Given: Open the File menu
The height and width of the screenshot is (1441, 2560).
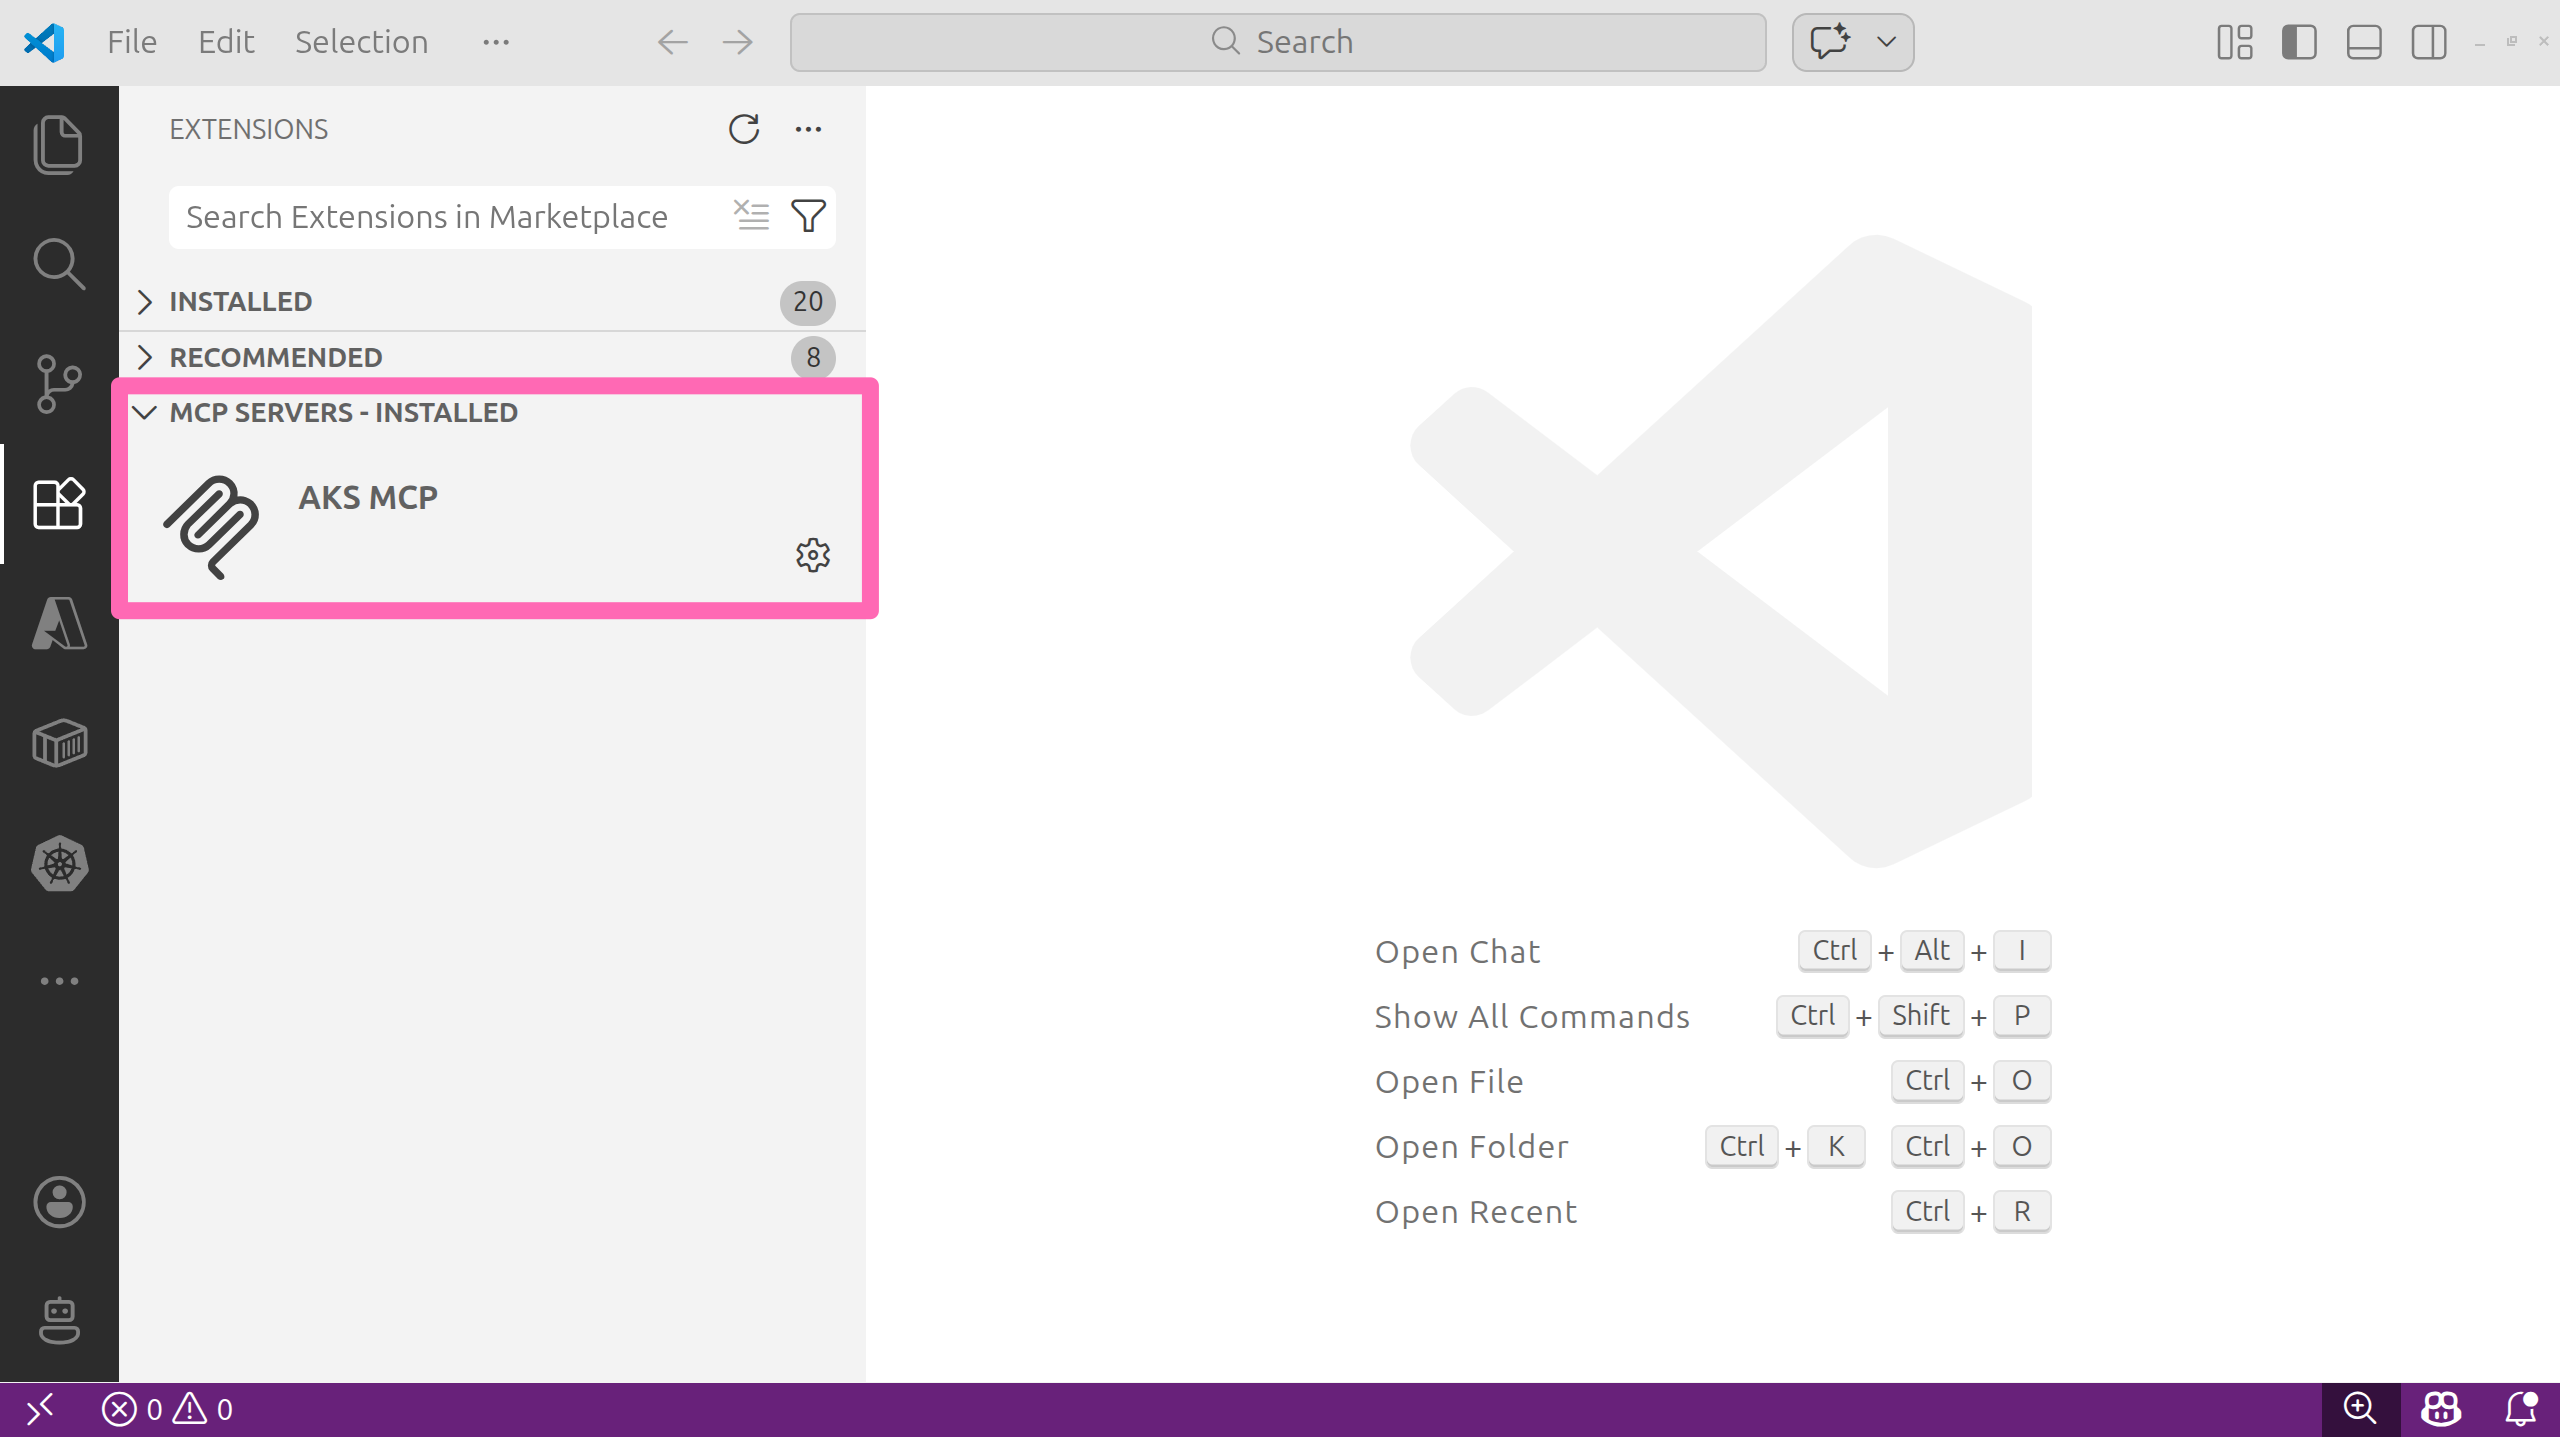Looking at the screenshot, I should 131,41.
